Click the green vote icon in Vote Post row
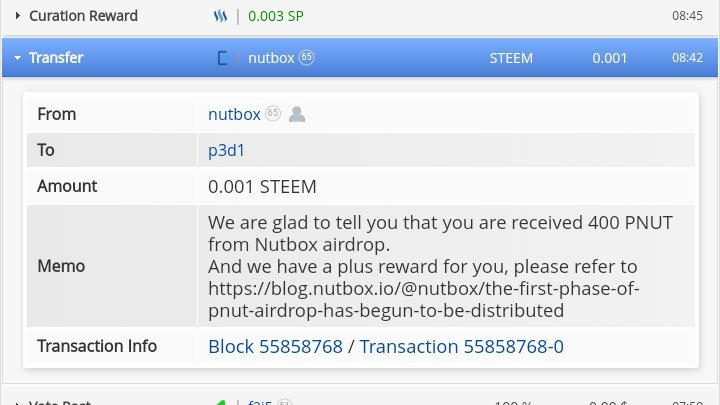Image resolution: width=720 pixels, height=405 pixels. point(220,402)
